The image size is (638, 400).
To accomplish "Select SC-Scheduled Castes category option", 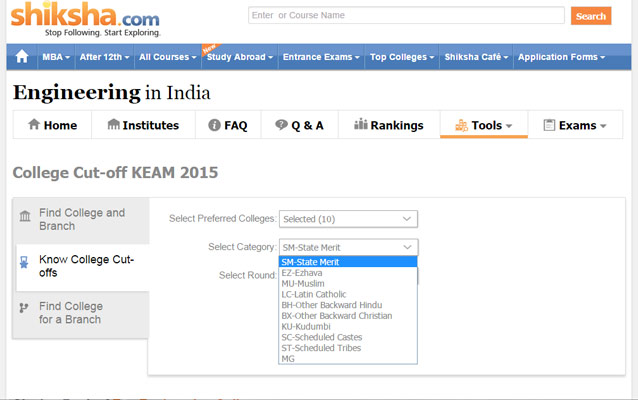I will click(322, 337).
